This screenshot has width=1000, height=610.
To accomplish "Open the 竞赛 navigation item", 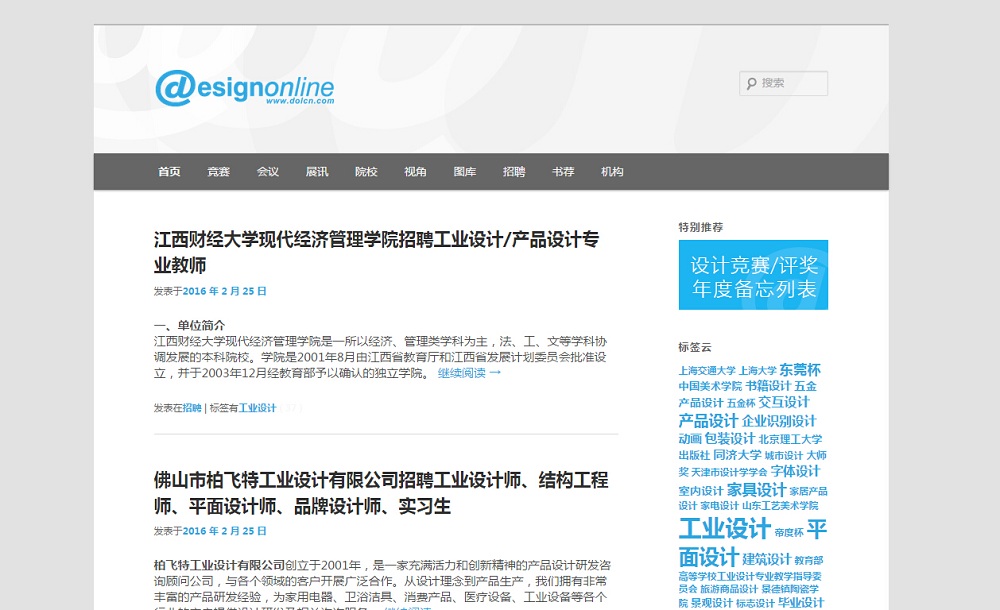I will (x=218, y=172).
